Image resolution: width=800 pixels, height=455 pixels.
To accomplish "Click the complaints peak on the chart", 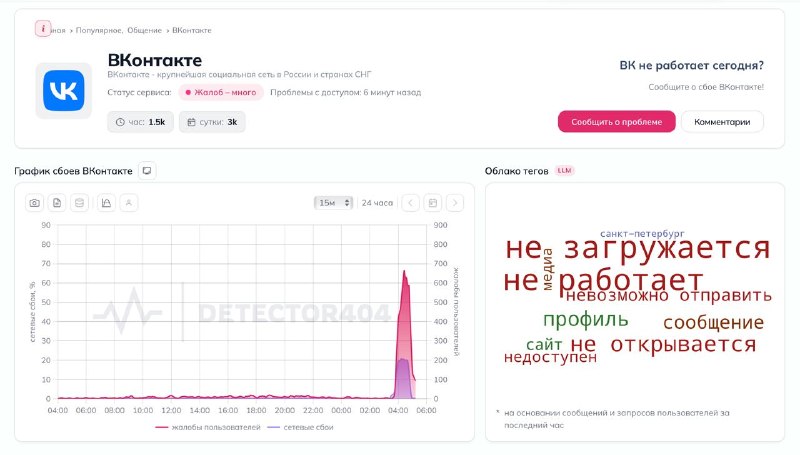I will [404, 271].
